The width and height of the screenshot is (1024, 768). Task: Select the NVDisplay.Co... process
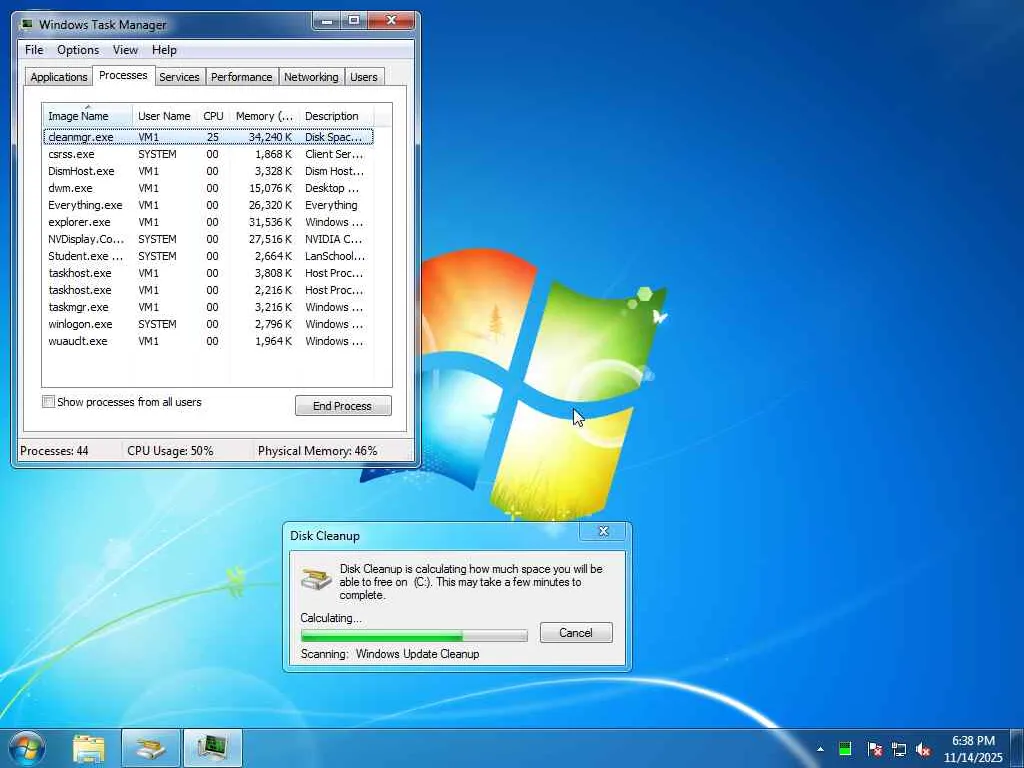208,239
